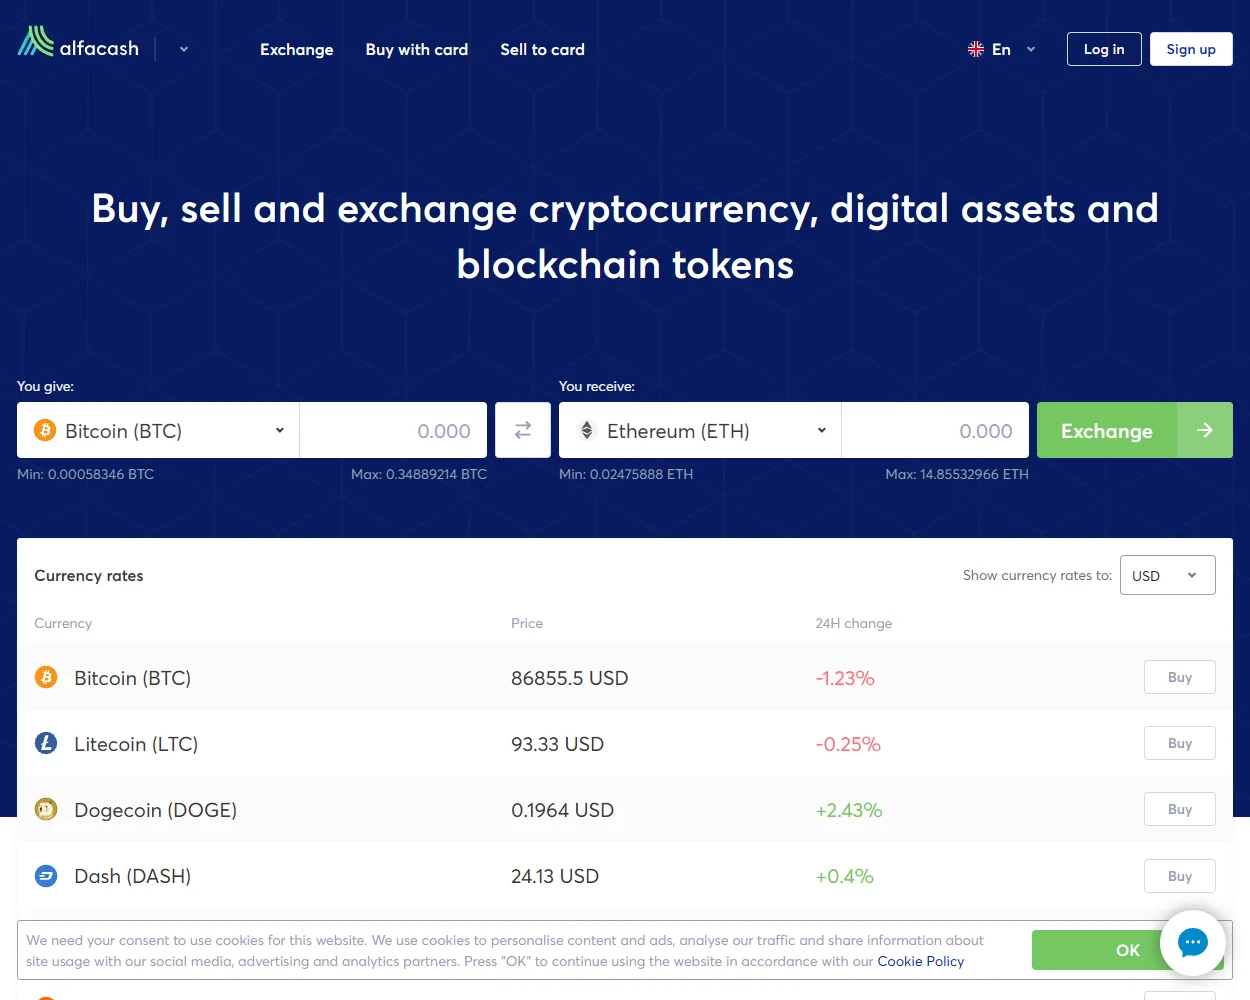Click the UK flag language icon
Screen dimensions: 1250x1000
976,49
